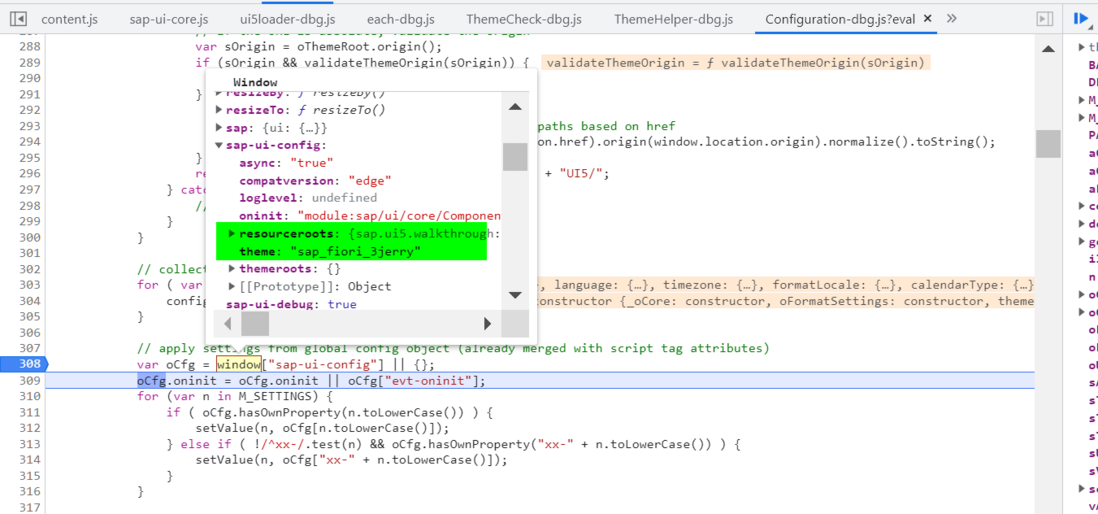The width and height of the screenshot is (1098, 514).
Task: Open the ThemeHelper-dbg.js tab
Action: pos(673,19)
